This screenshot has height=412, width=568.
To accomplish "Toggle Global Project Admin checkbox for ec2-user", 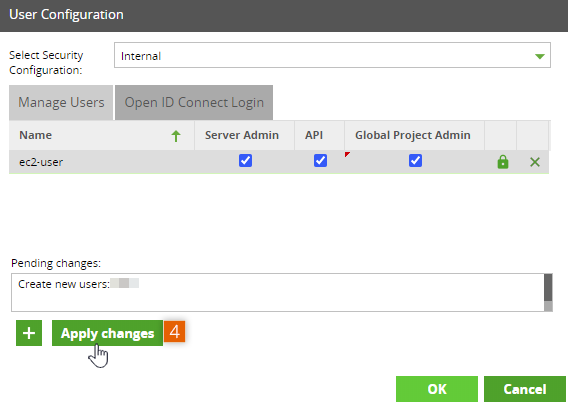I will click(x=415, y=161).
